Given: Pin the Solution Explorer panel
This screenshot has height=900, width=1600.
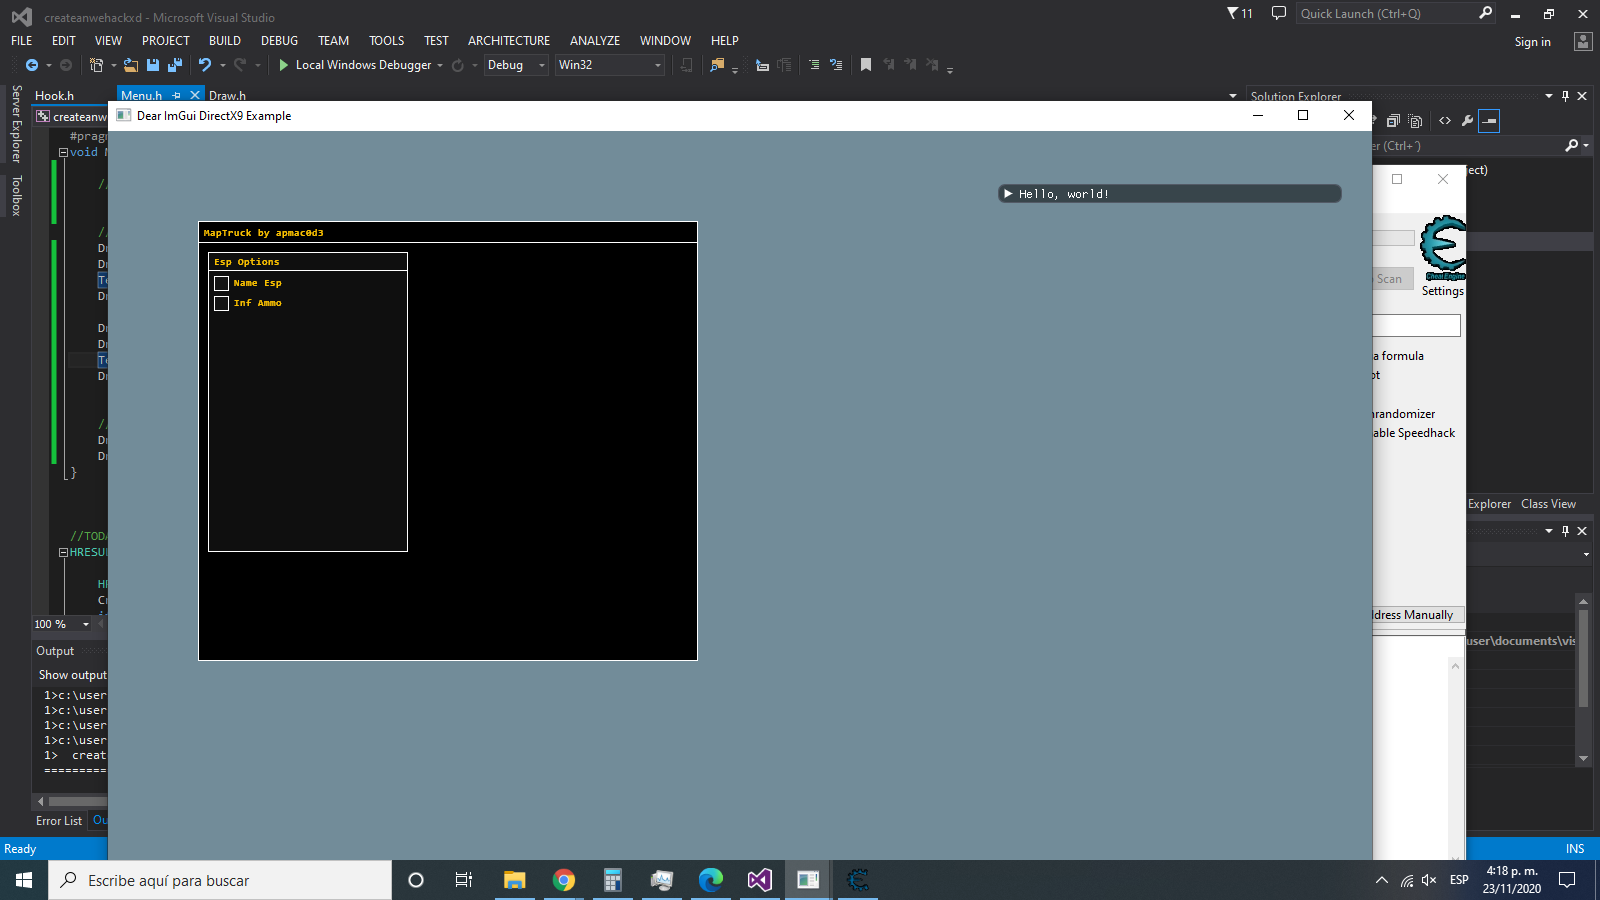Looking at the screenshot, I should click(x=1566, y=96).
